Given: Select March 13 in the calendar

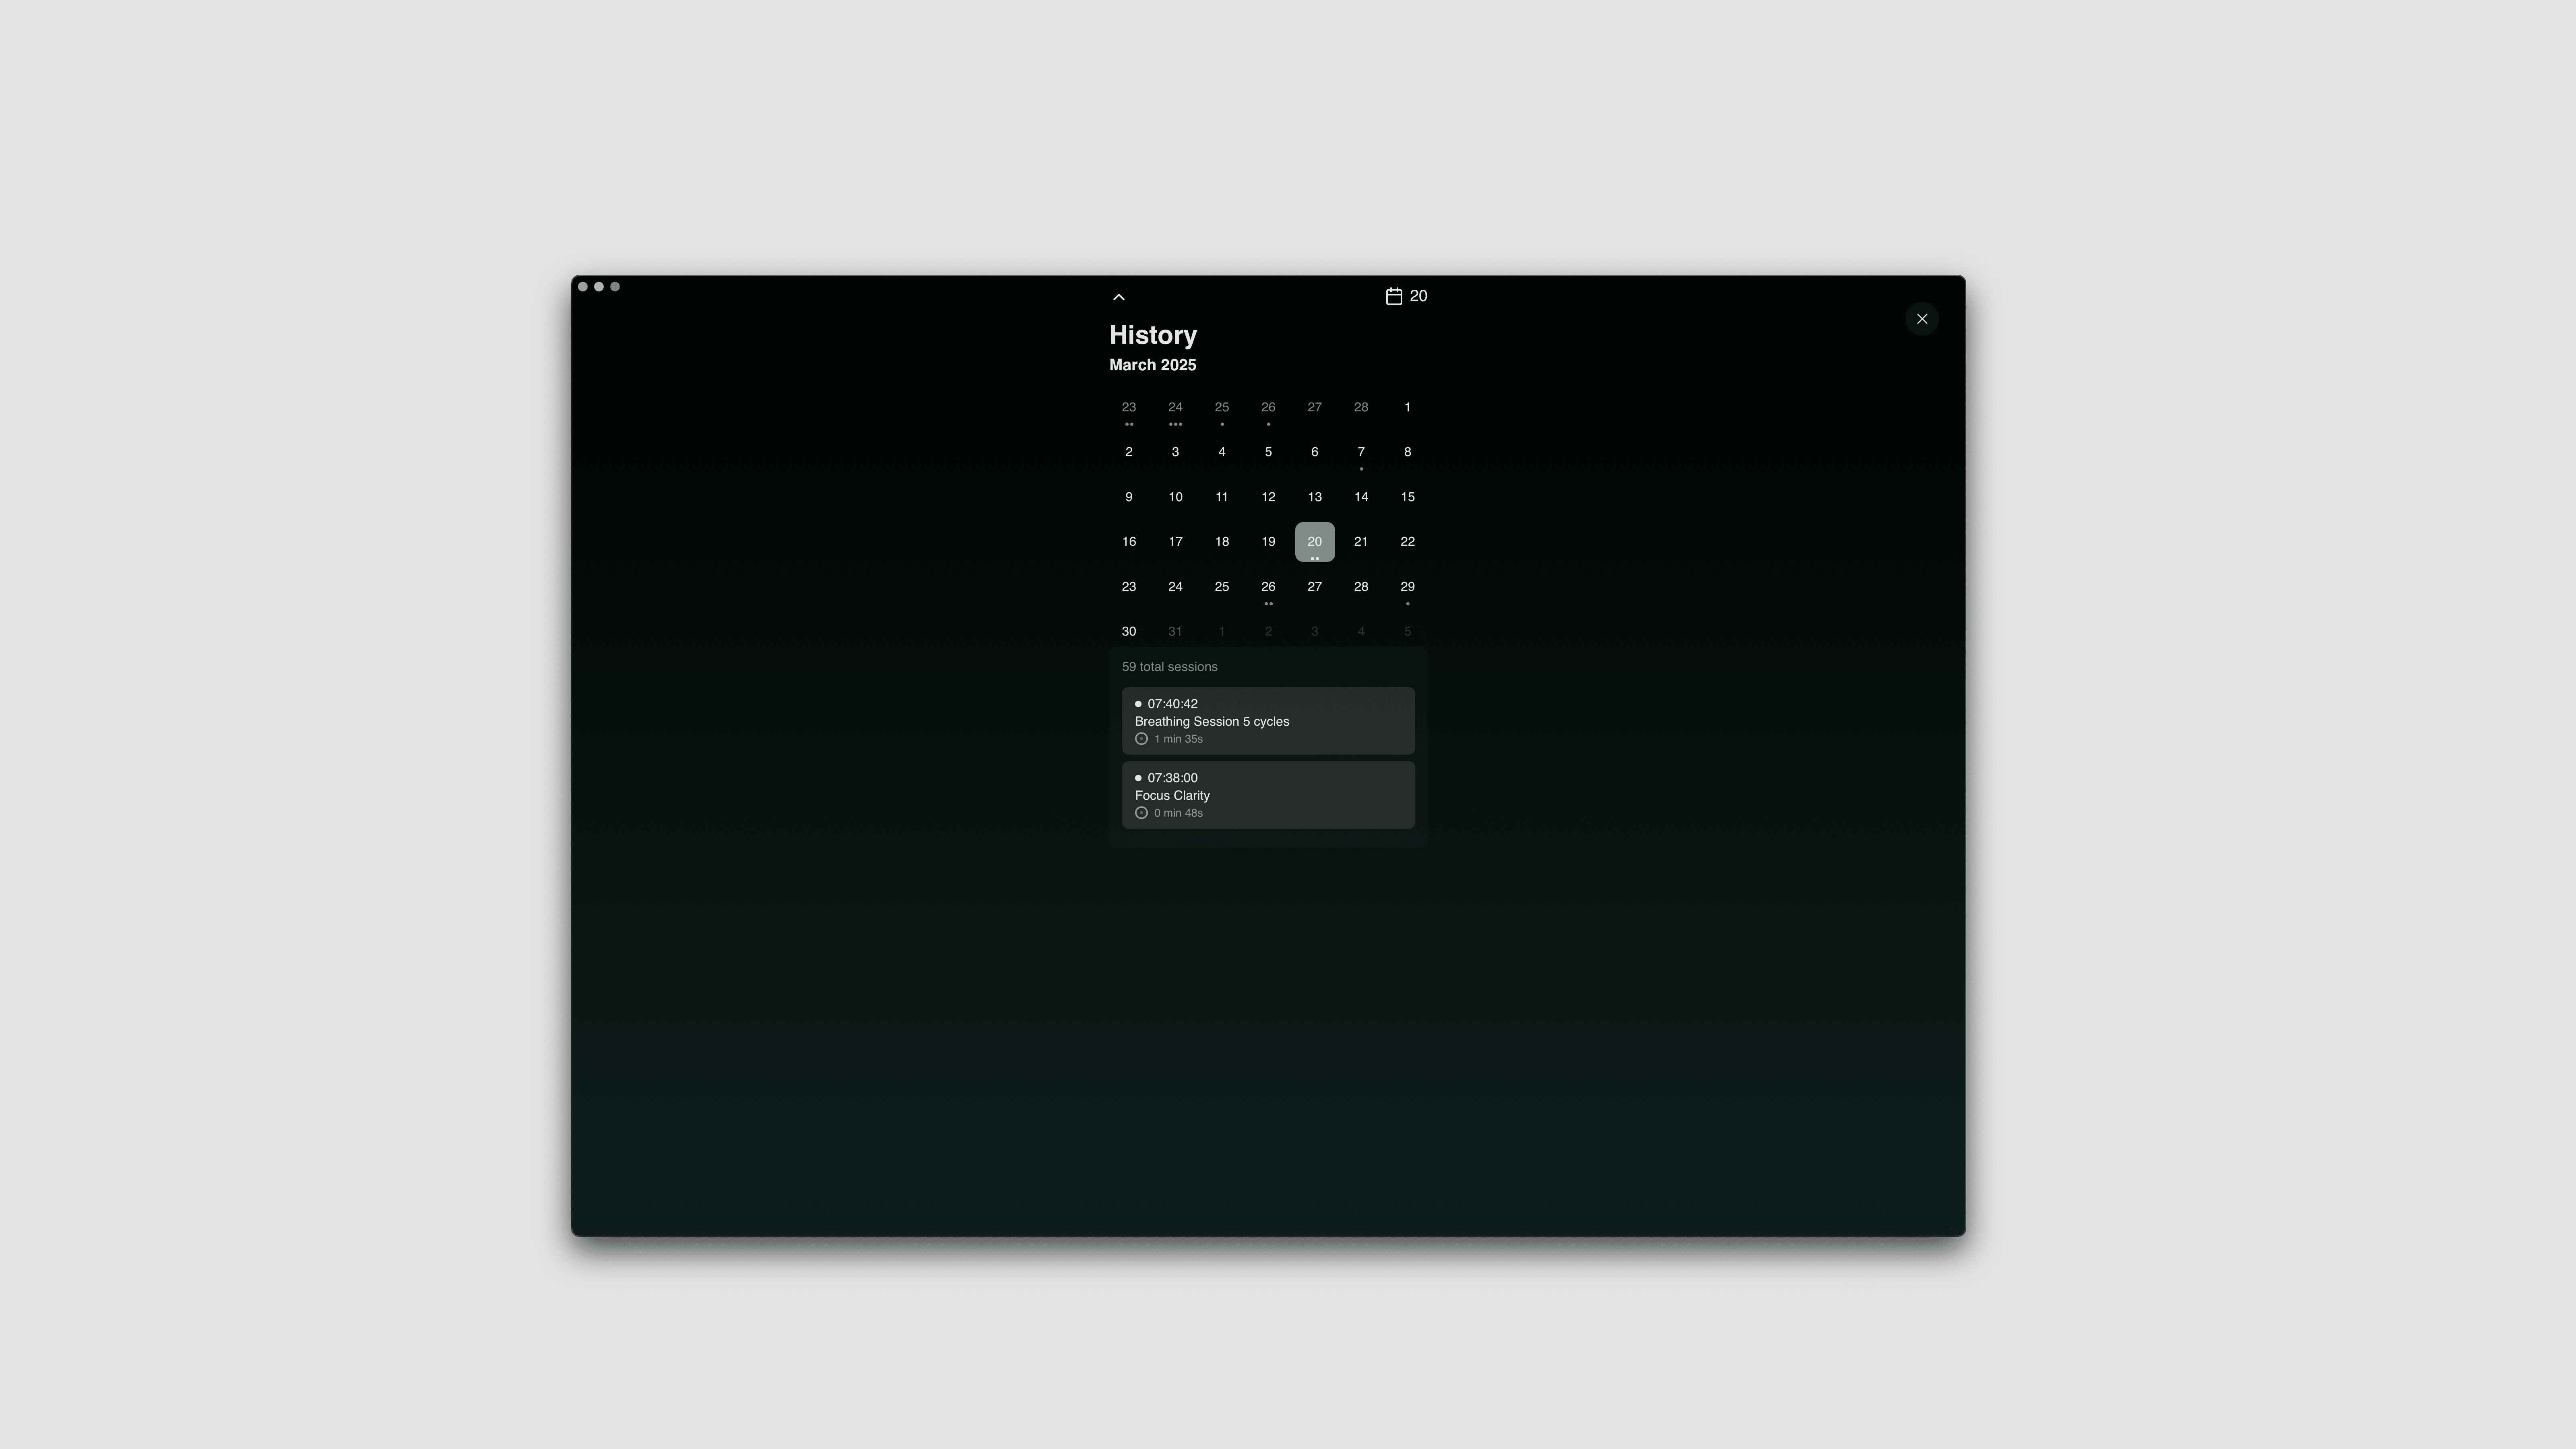Looking at the screenshot, I should 1314,497.
